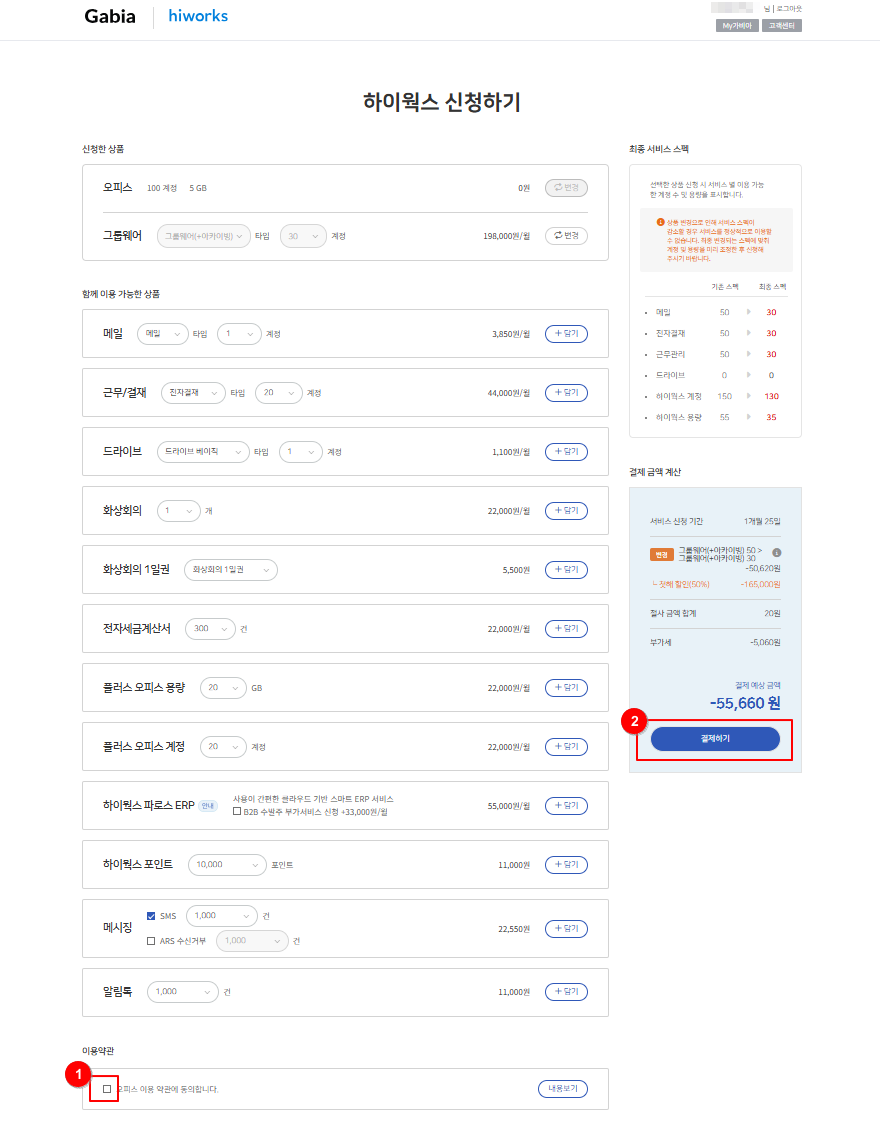The image size is (880, 1128).
Task: Click the 안내 badge next to 하이웍스 파로스 ERP
Action: 207,806
